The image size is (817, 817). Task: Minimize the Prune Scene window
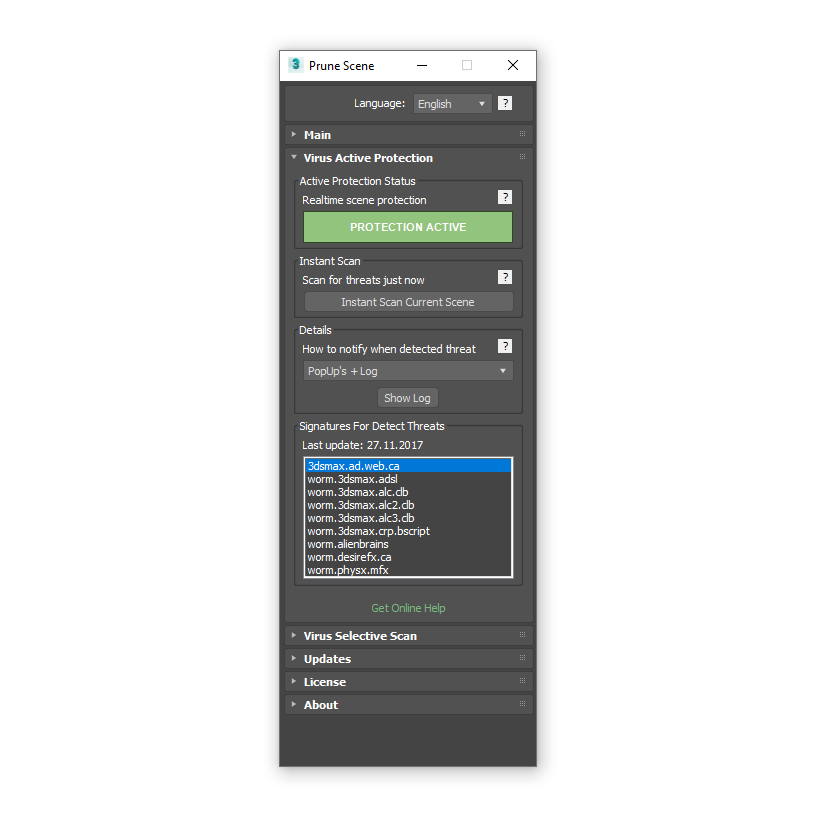click(422, 66)
